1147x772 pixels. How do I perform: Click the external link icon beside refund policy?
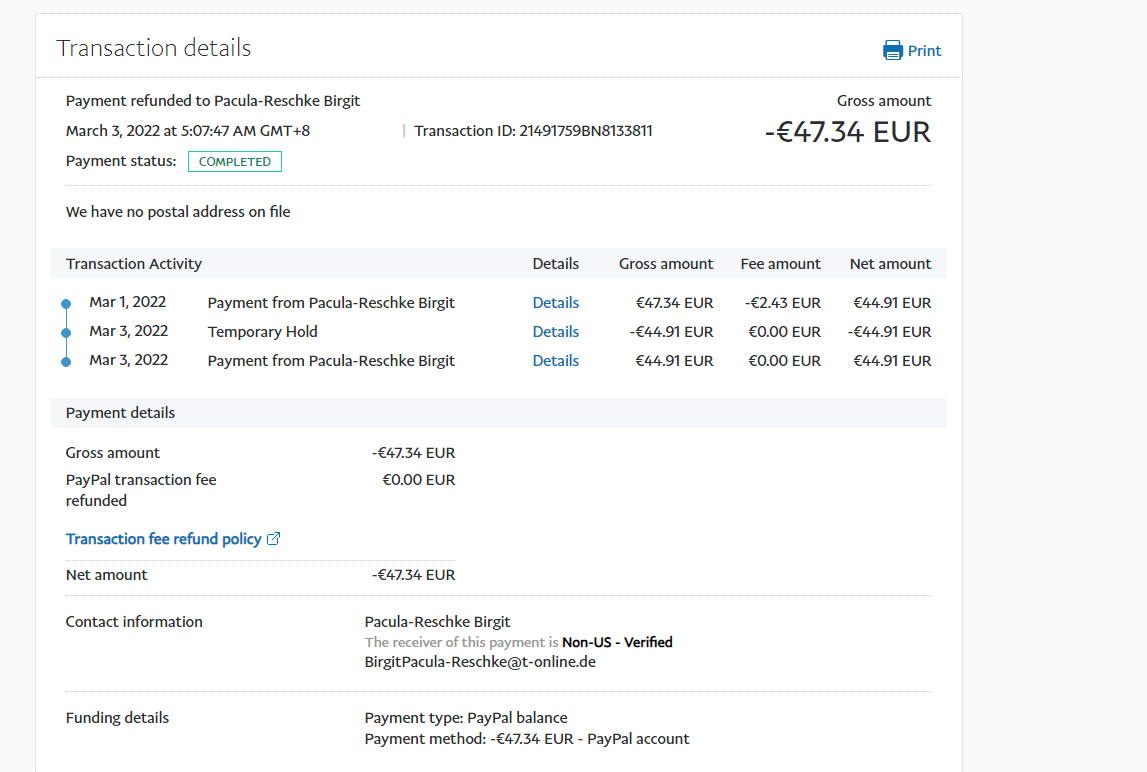point(274,539)
